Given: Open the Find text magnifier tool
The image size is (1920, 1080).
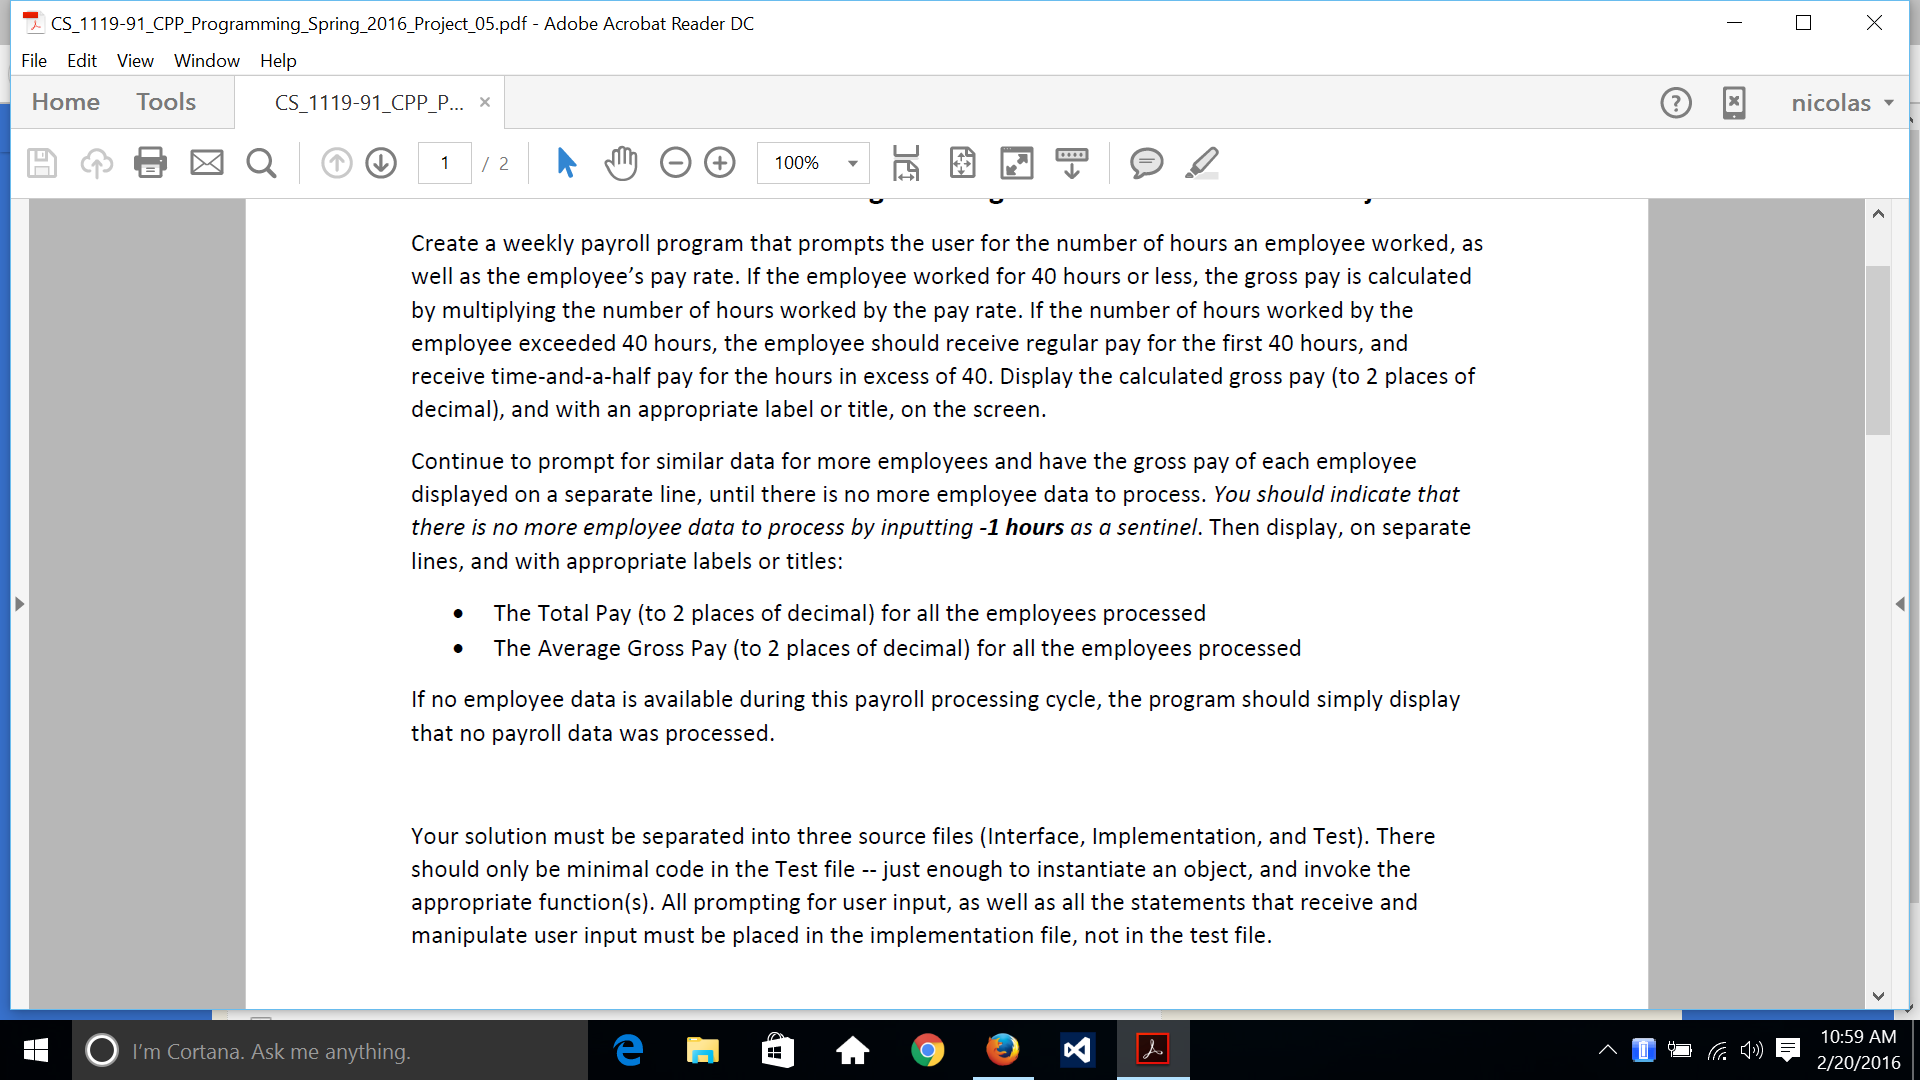Looking at the screenshot, I should [x=261, y=163].
